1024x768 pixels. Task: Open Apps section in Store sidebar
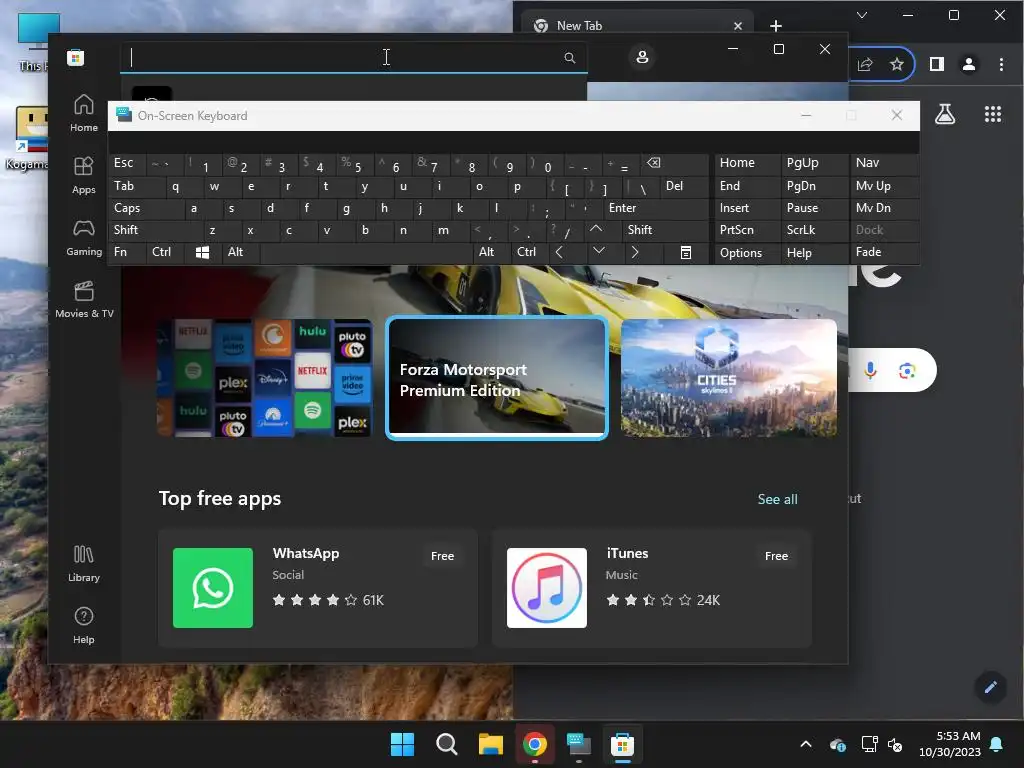tap(84, 175)
